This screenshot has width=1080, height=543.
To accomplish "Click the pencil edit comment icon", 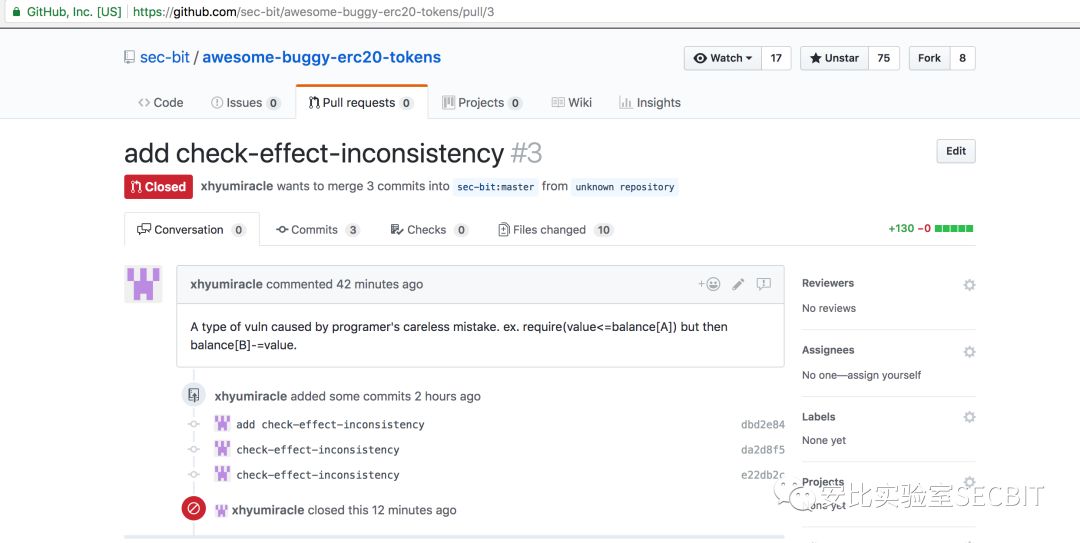I will pos(738,284).
